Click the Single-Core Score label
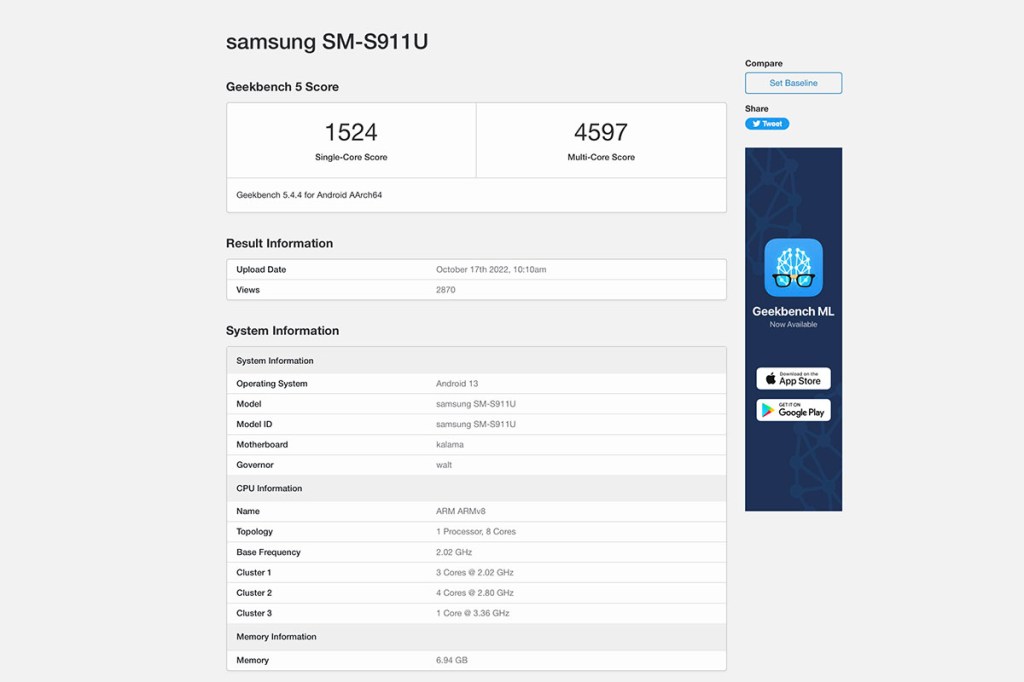 coord(351,157)
